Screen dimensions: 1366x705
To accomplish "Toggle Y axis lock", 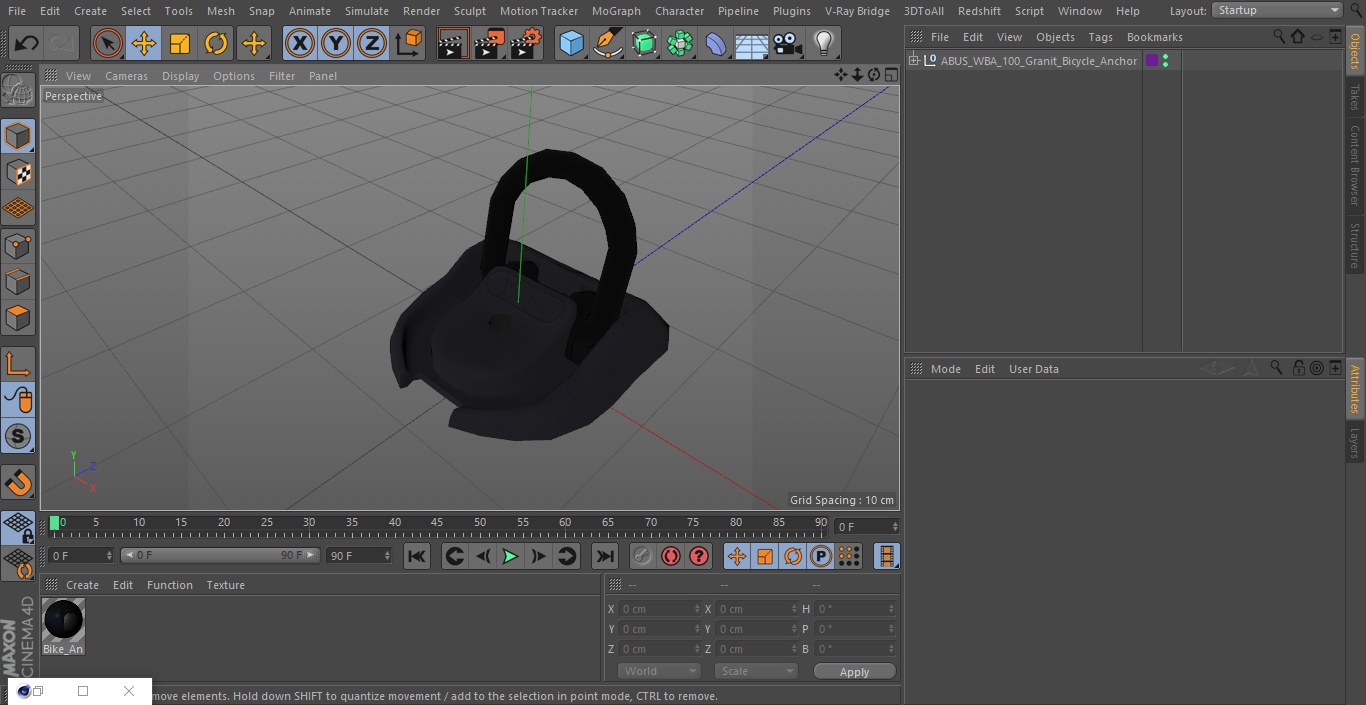I will tap(336, 44).
